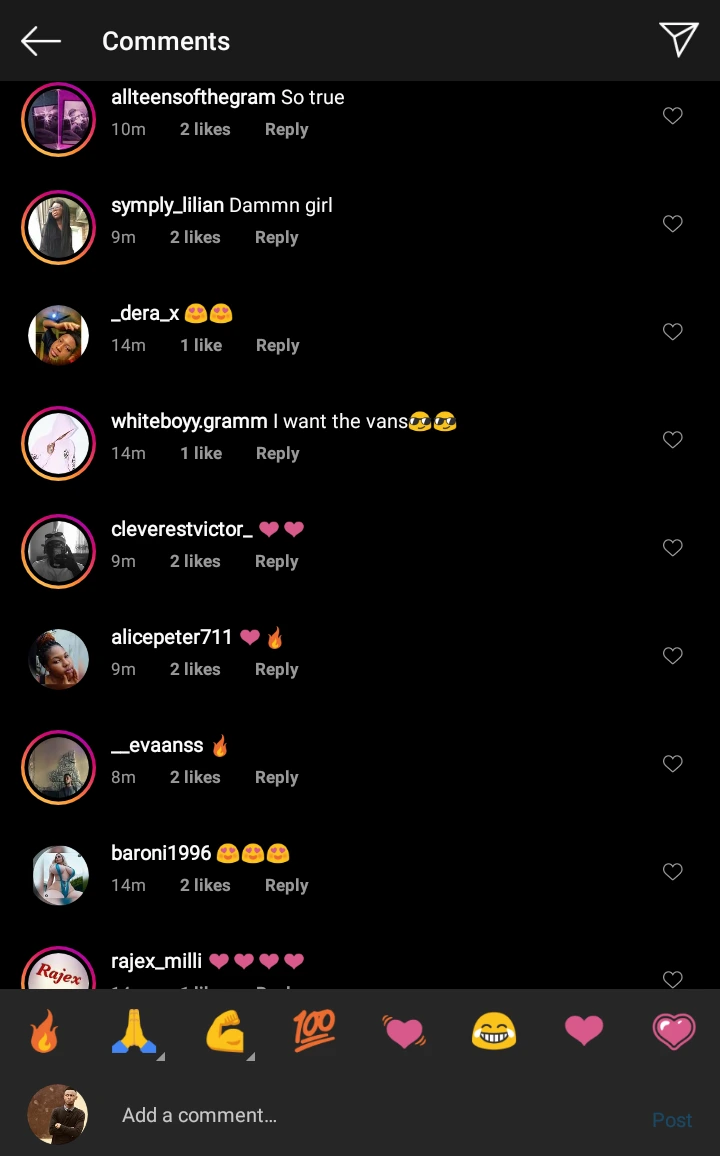Open __evaanss profile picture story

click(58, 768)
